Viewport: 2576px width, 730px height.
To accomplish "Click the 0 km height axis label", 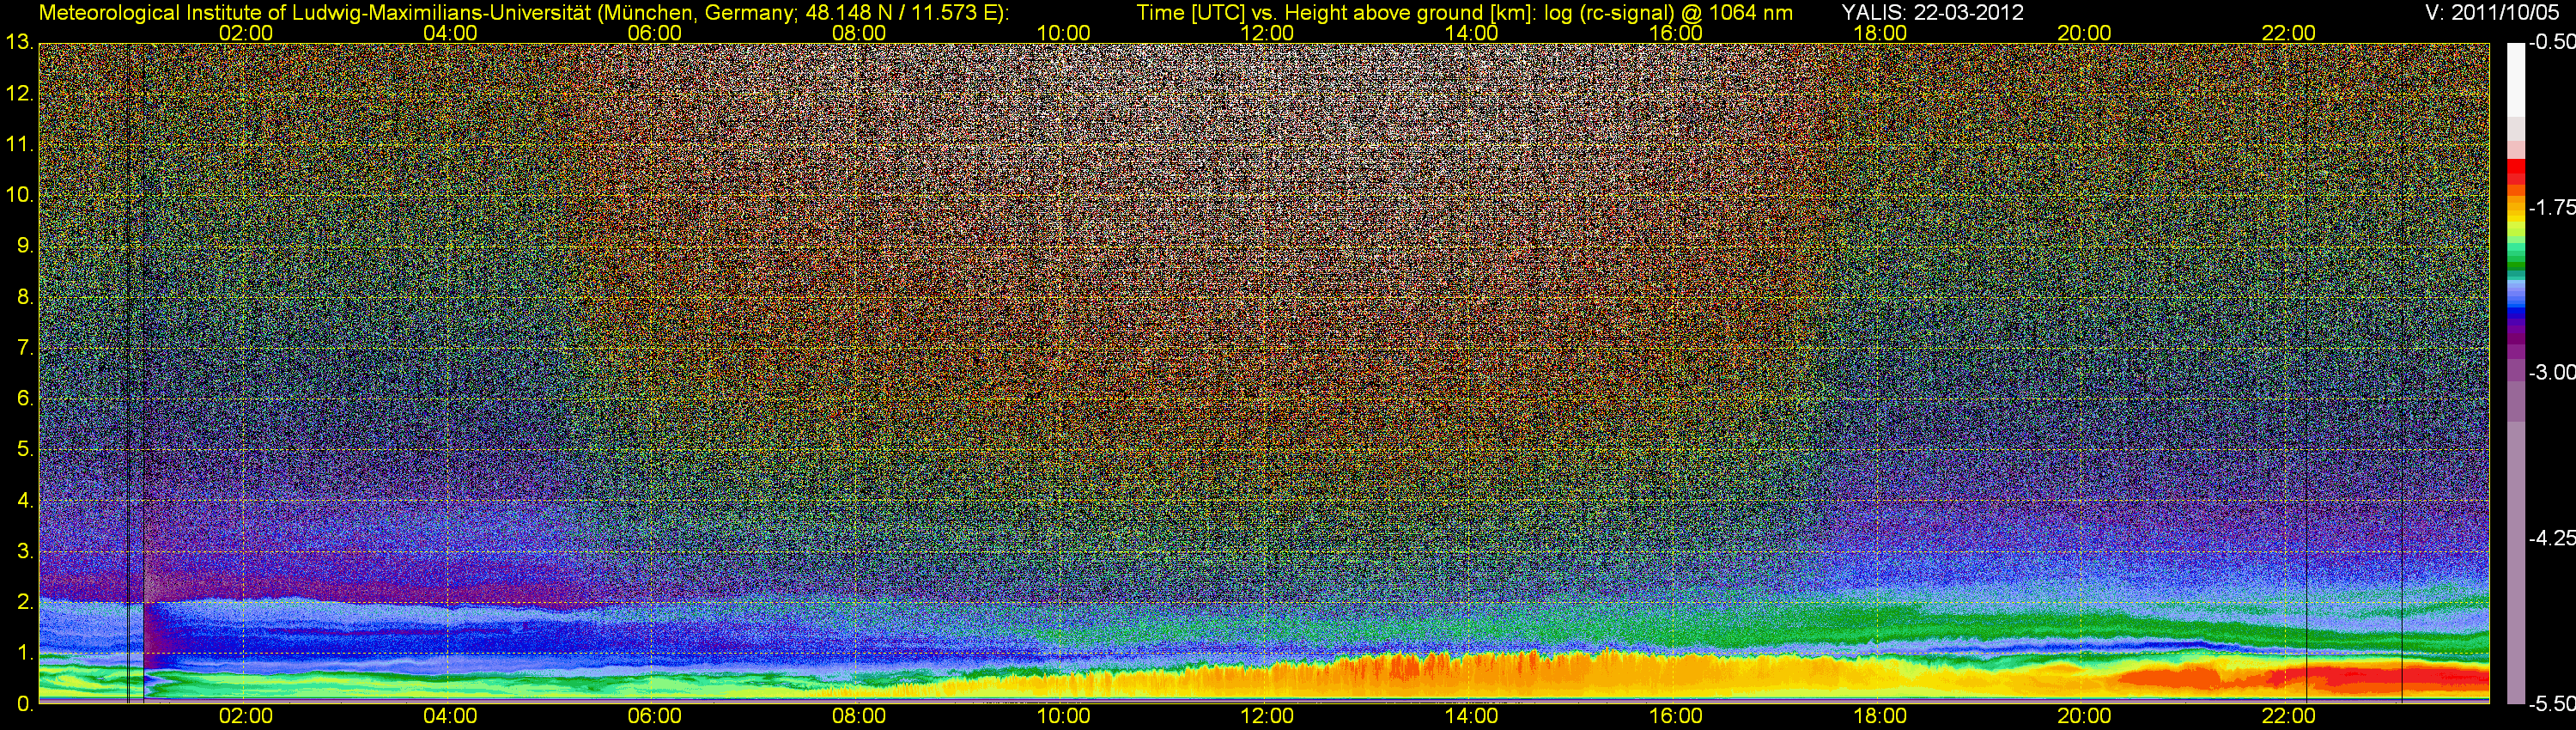I will point(25,704).
